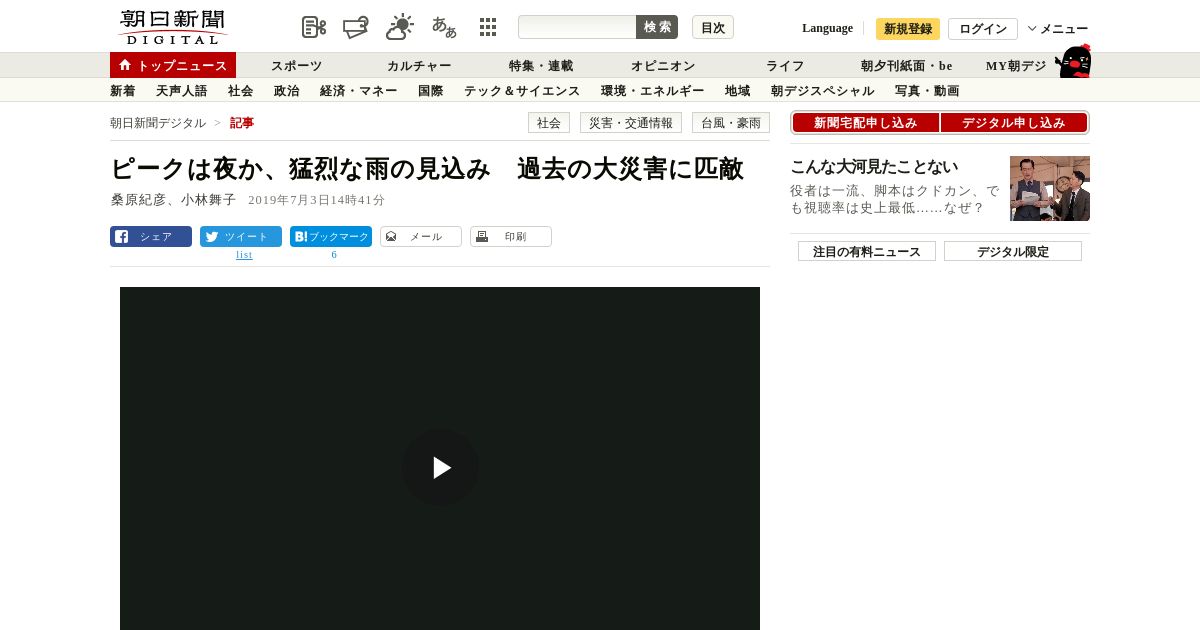Click the article headline ピークは夜か

pyautogui.click(x=427, y=169)
